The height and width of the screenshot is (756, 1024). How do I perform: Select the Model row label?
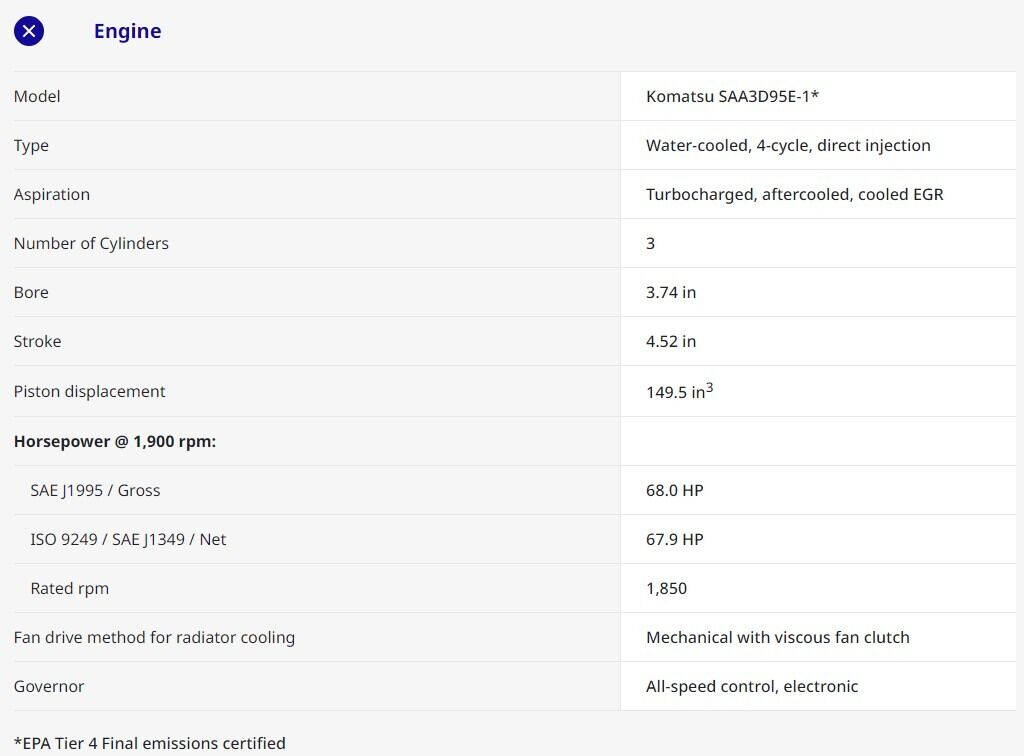[x=37, y=96]
